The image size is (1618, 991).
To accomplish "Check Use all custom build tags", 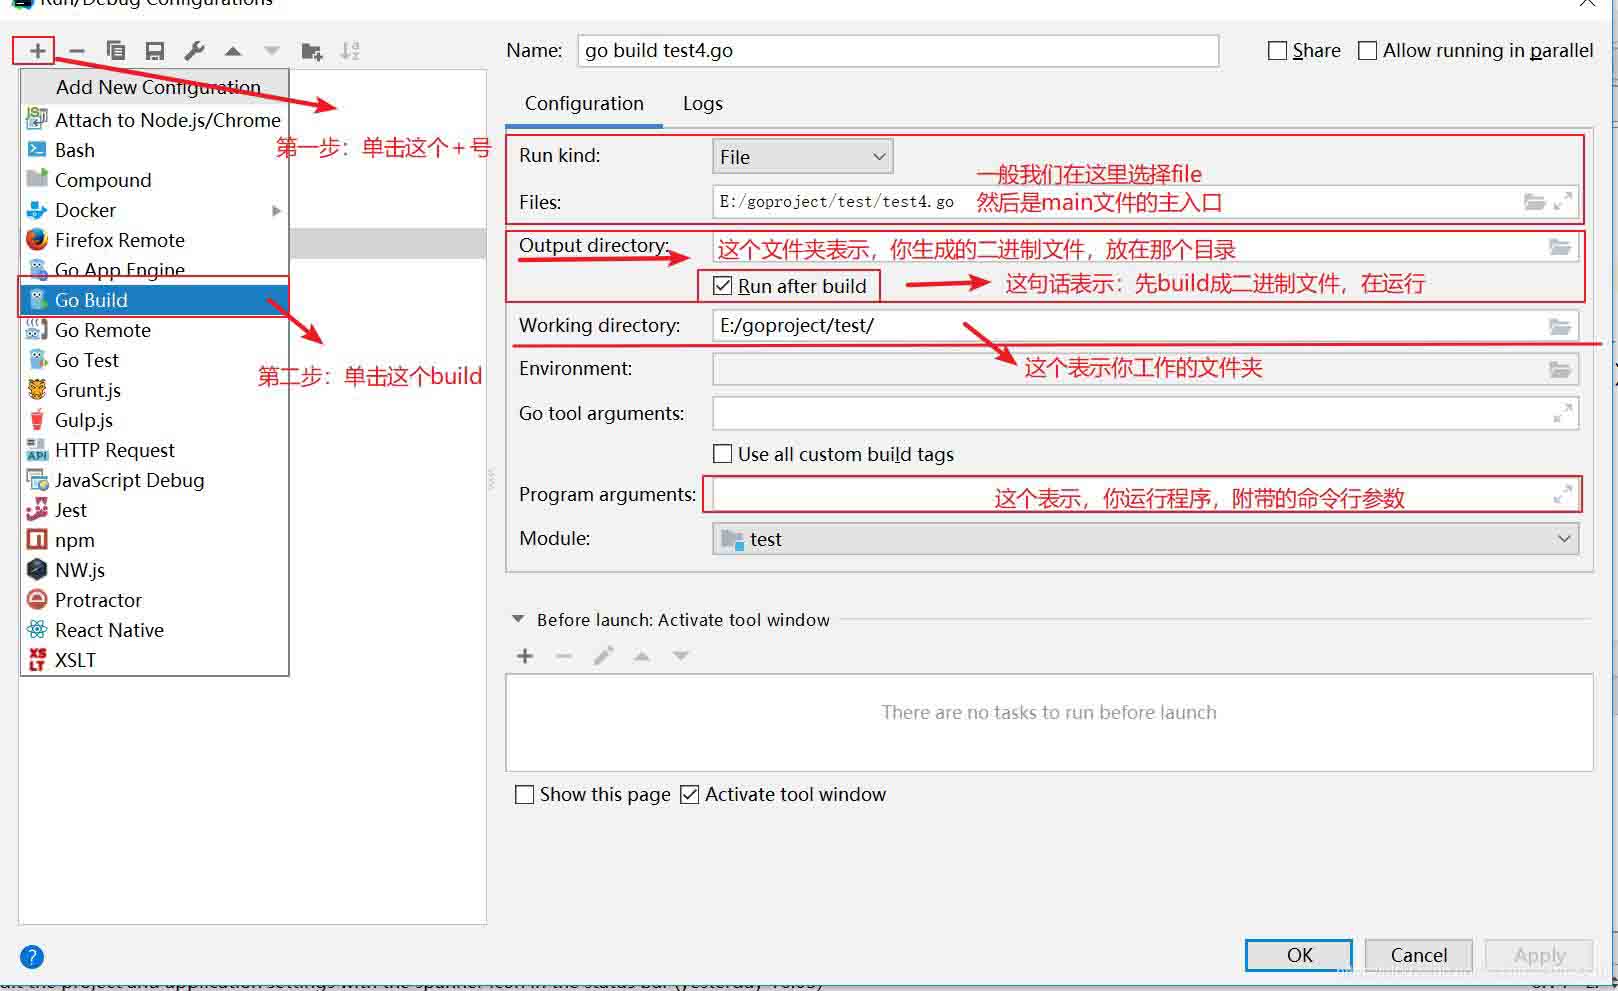I will 723,454.
